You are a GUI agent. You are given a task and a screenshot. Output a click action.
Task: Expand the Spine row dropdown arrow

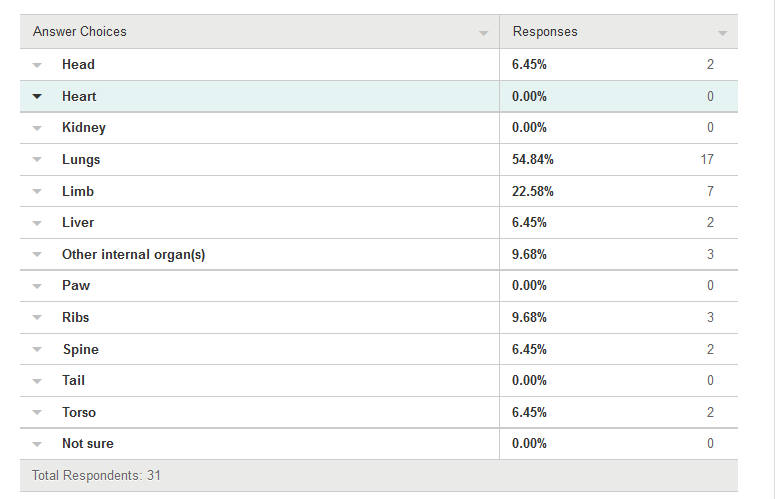37,349
